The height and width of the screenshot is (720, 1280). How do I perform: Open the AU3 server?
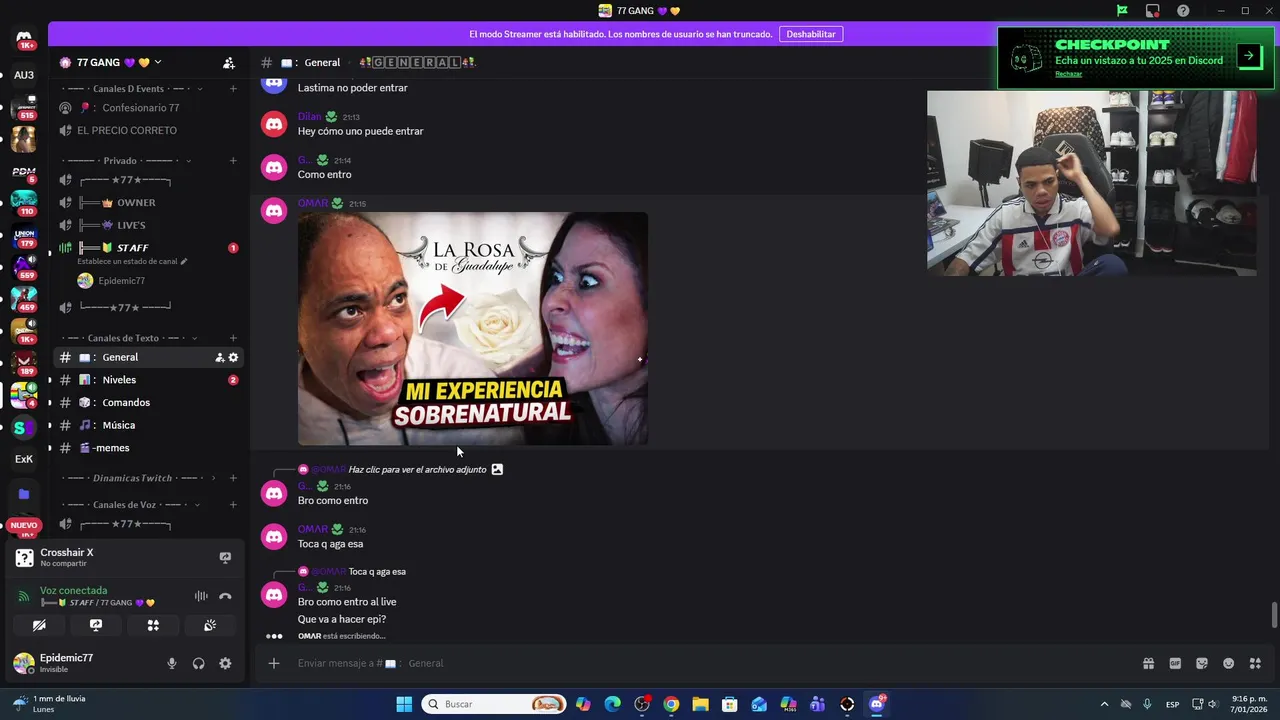click(24, 75)
